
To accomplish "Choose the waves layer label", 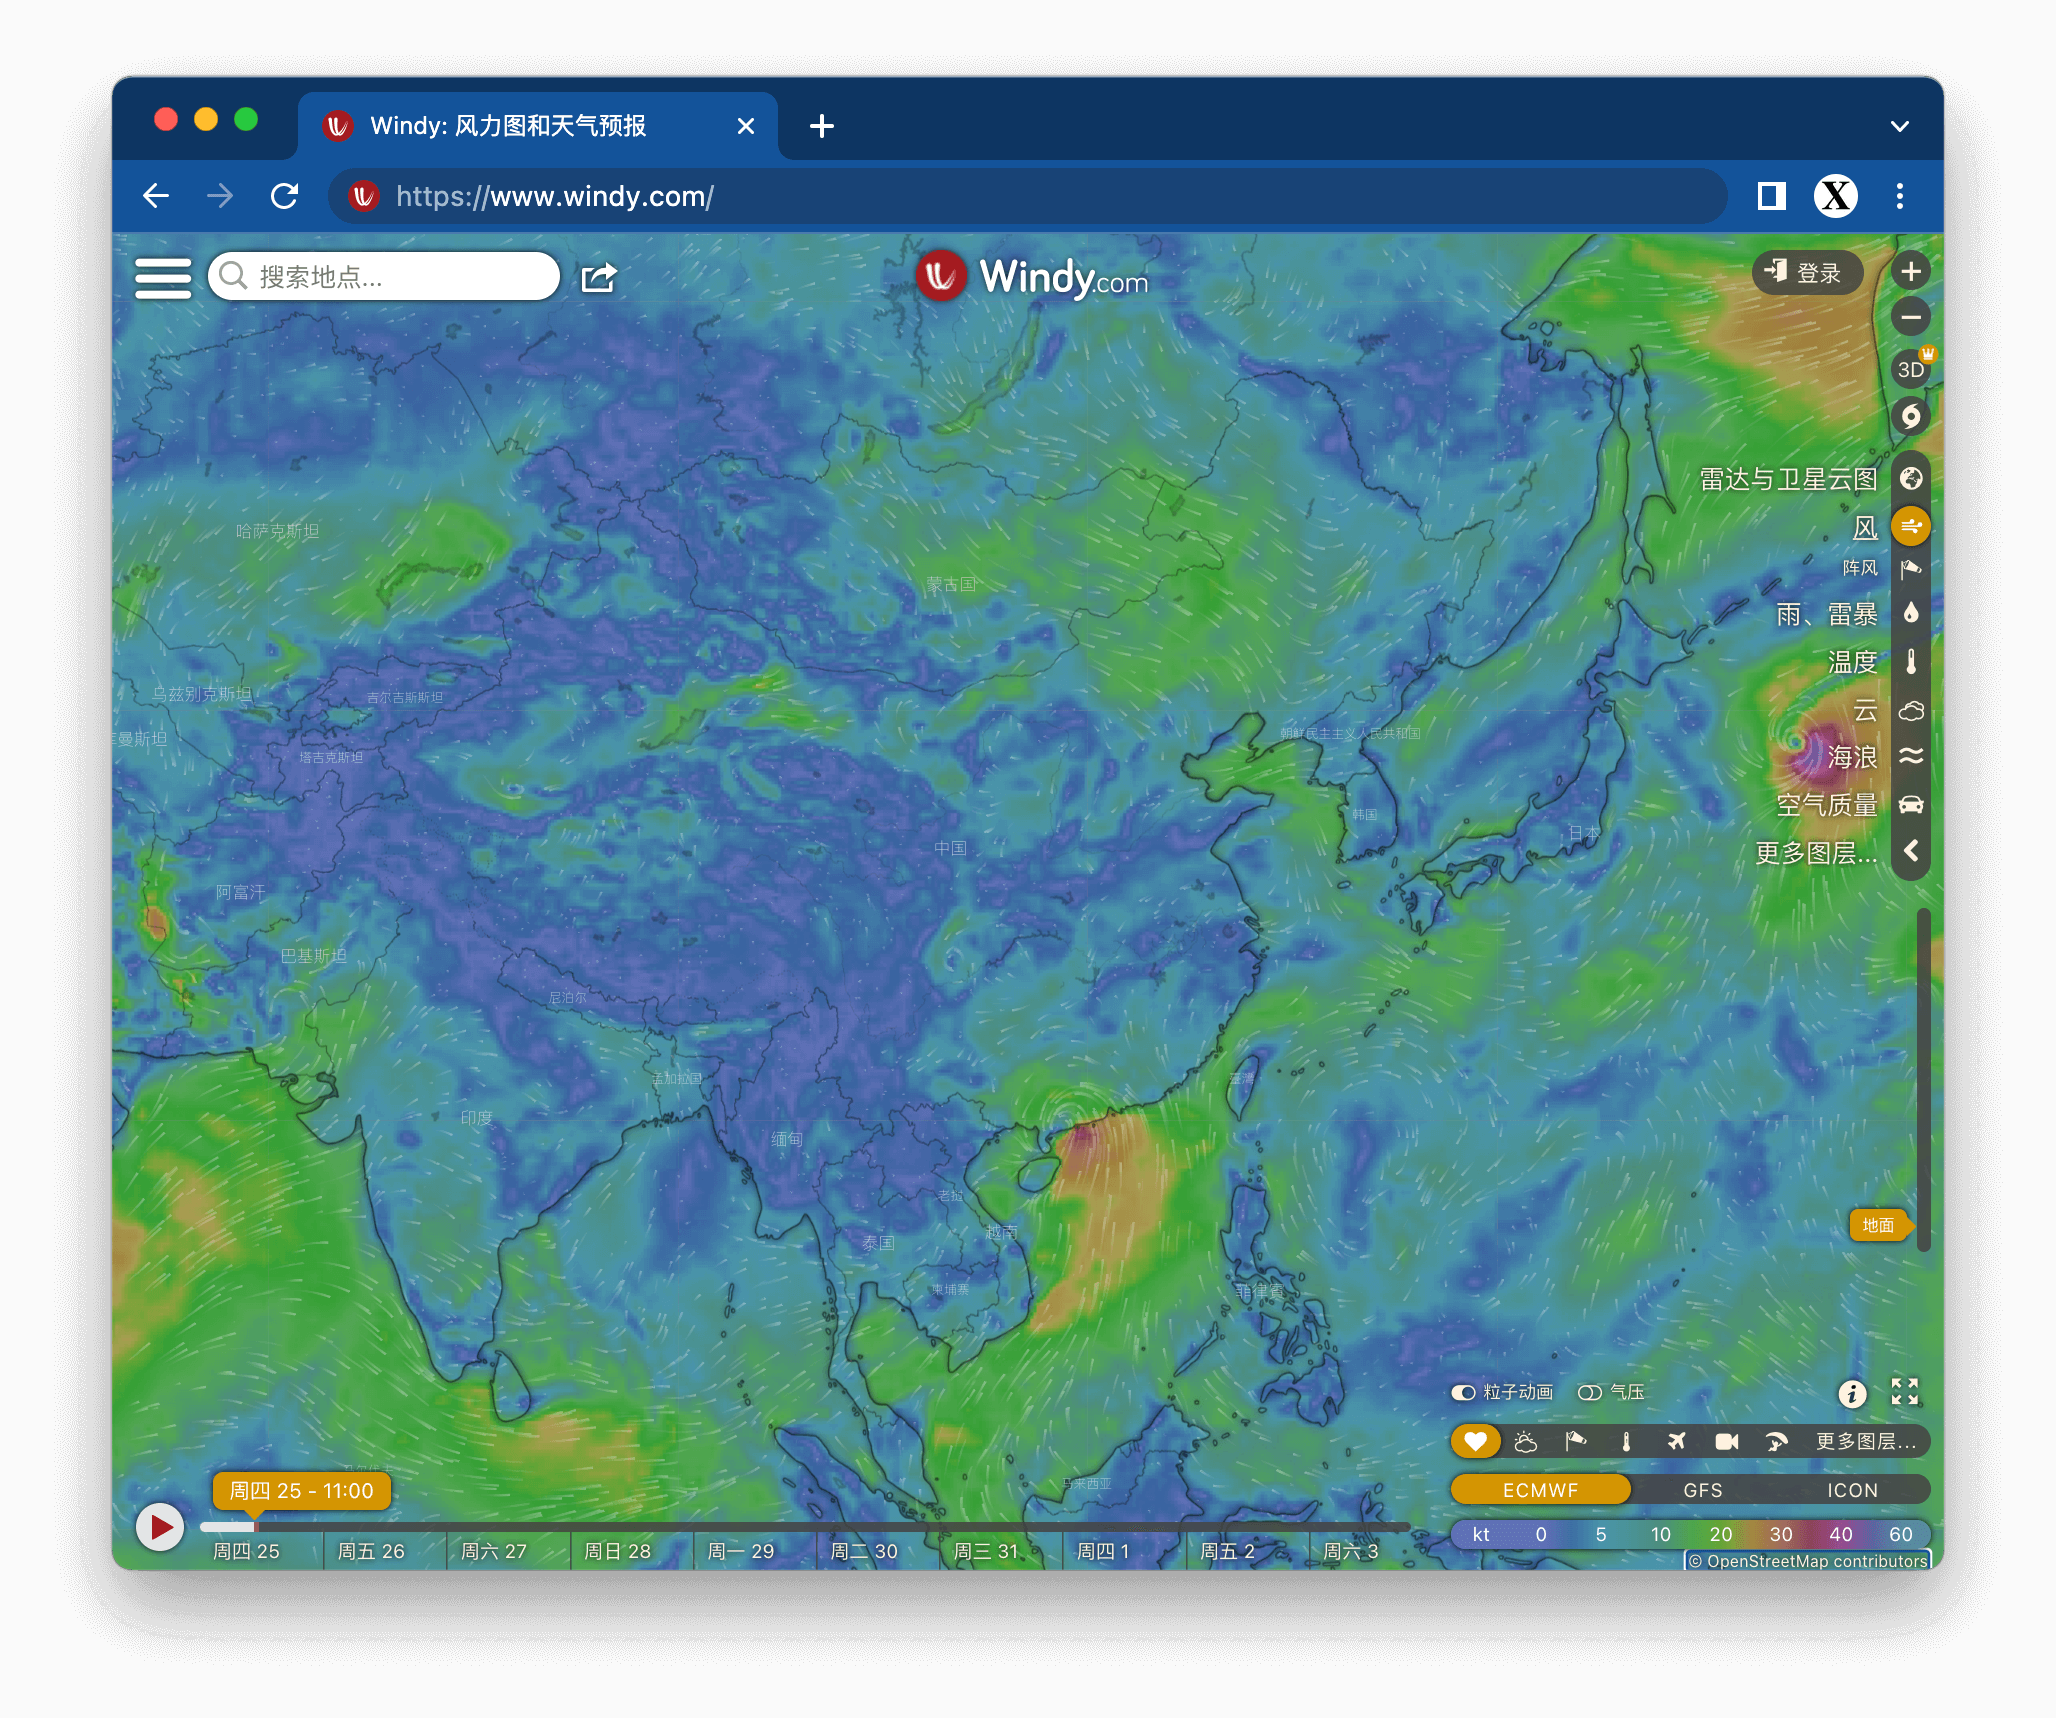I will click(1853, 757).
